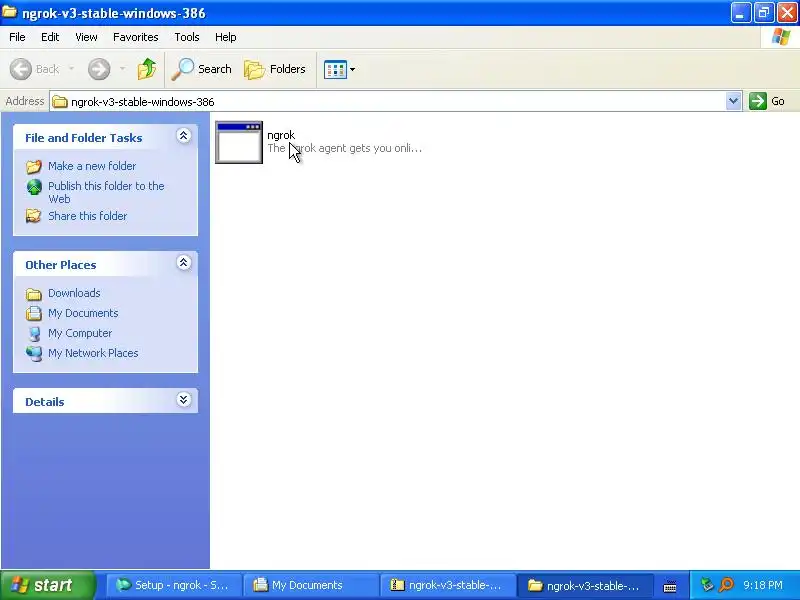Click the Make a new folder icon
Screen dimensions: 800x600
tap(34, 166)
